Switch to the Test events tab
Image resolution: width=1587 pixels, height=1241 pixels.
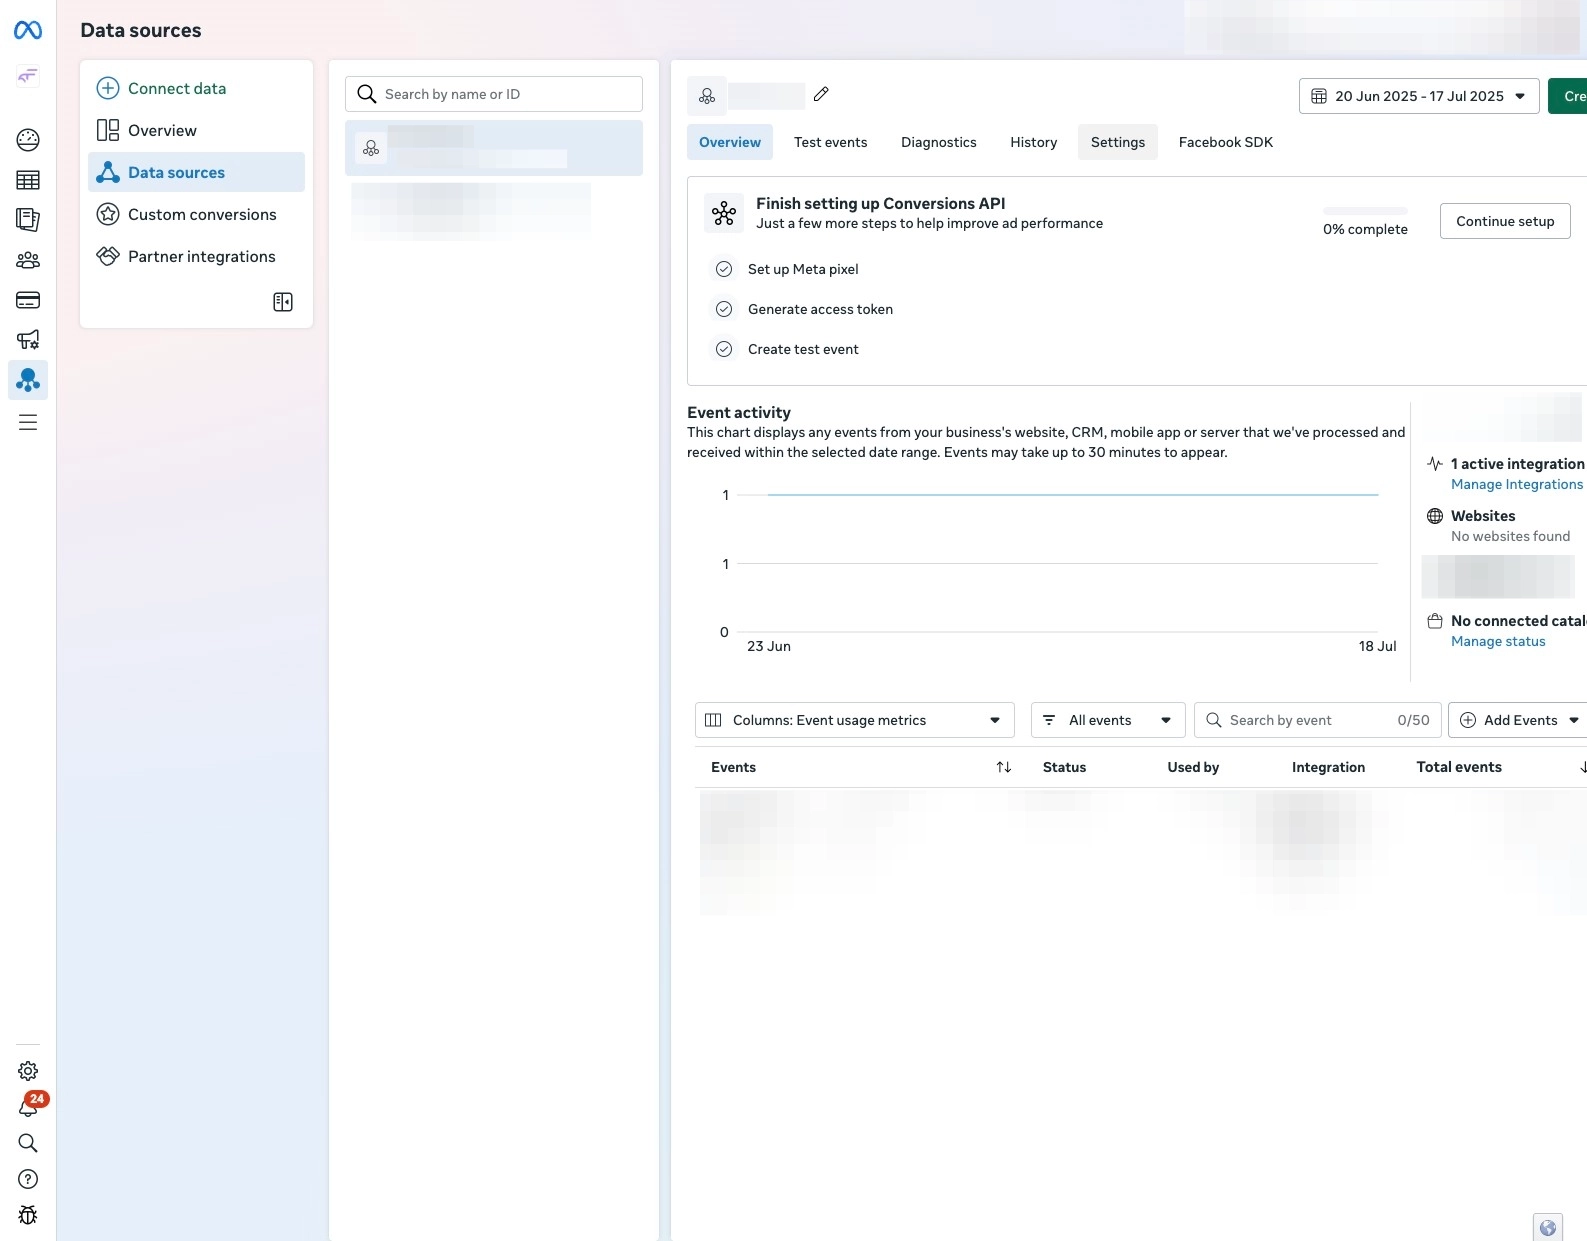click(830, 142)
